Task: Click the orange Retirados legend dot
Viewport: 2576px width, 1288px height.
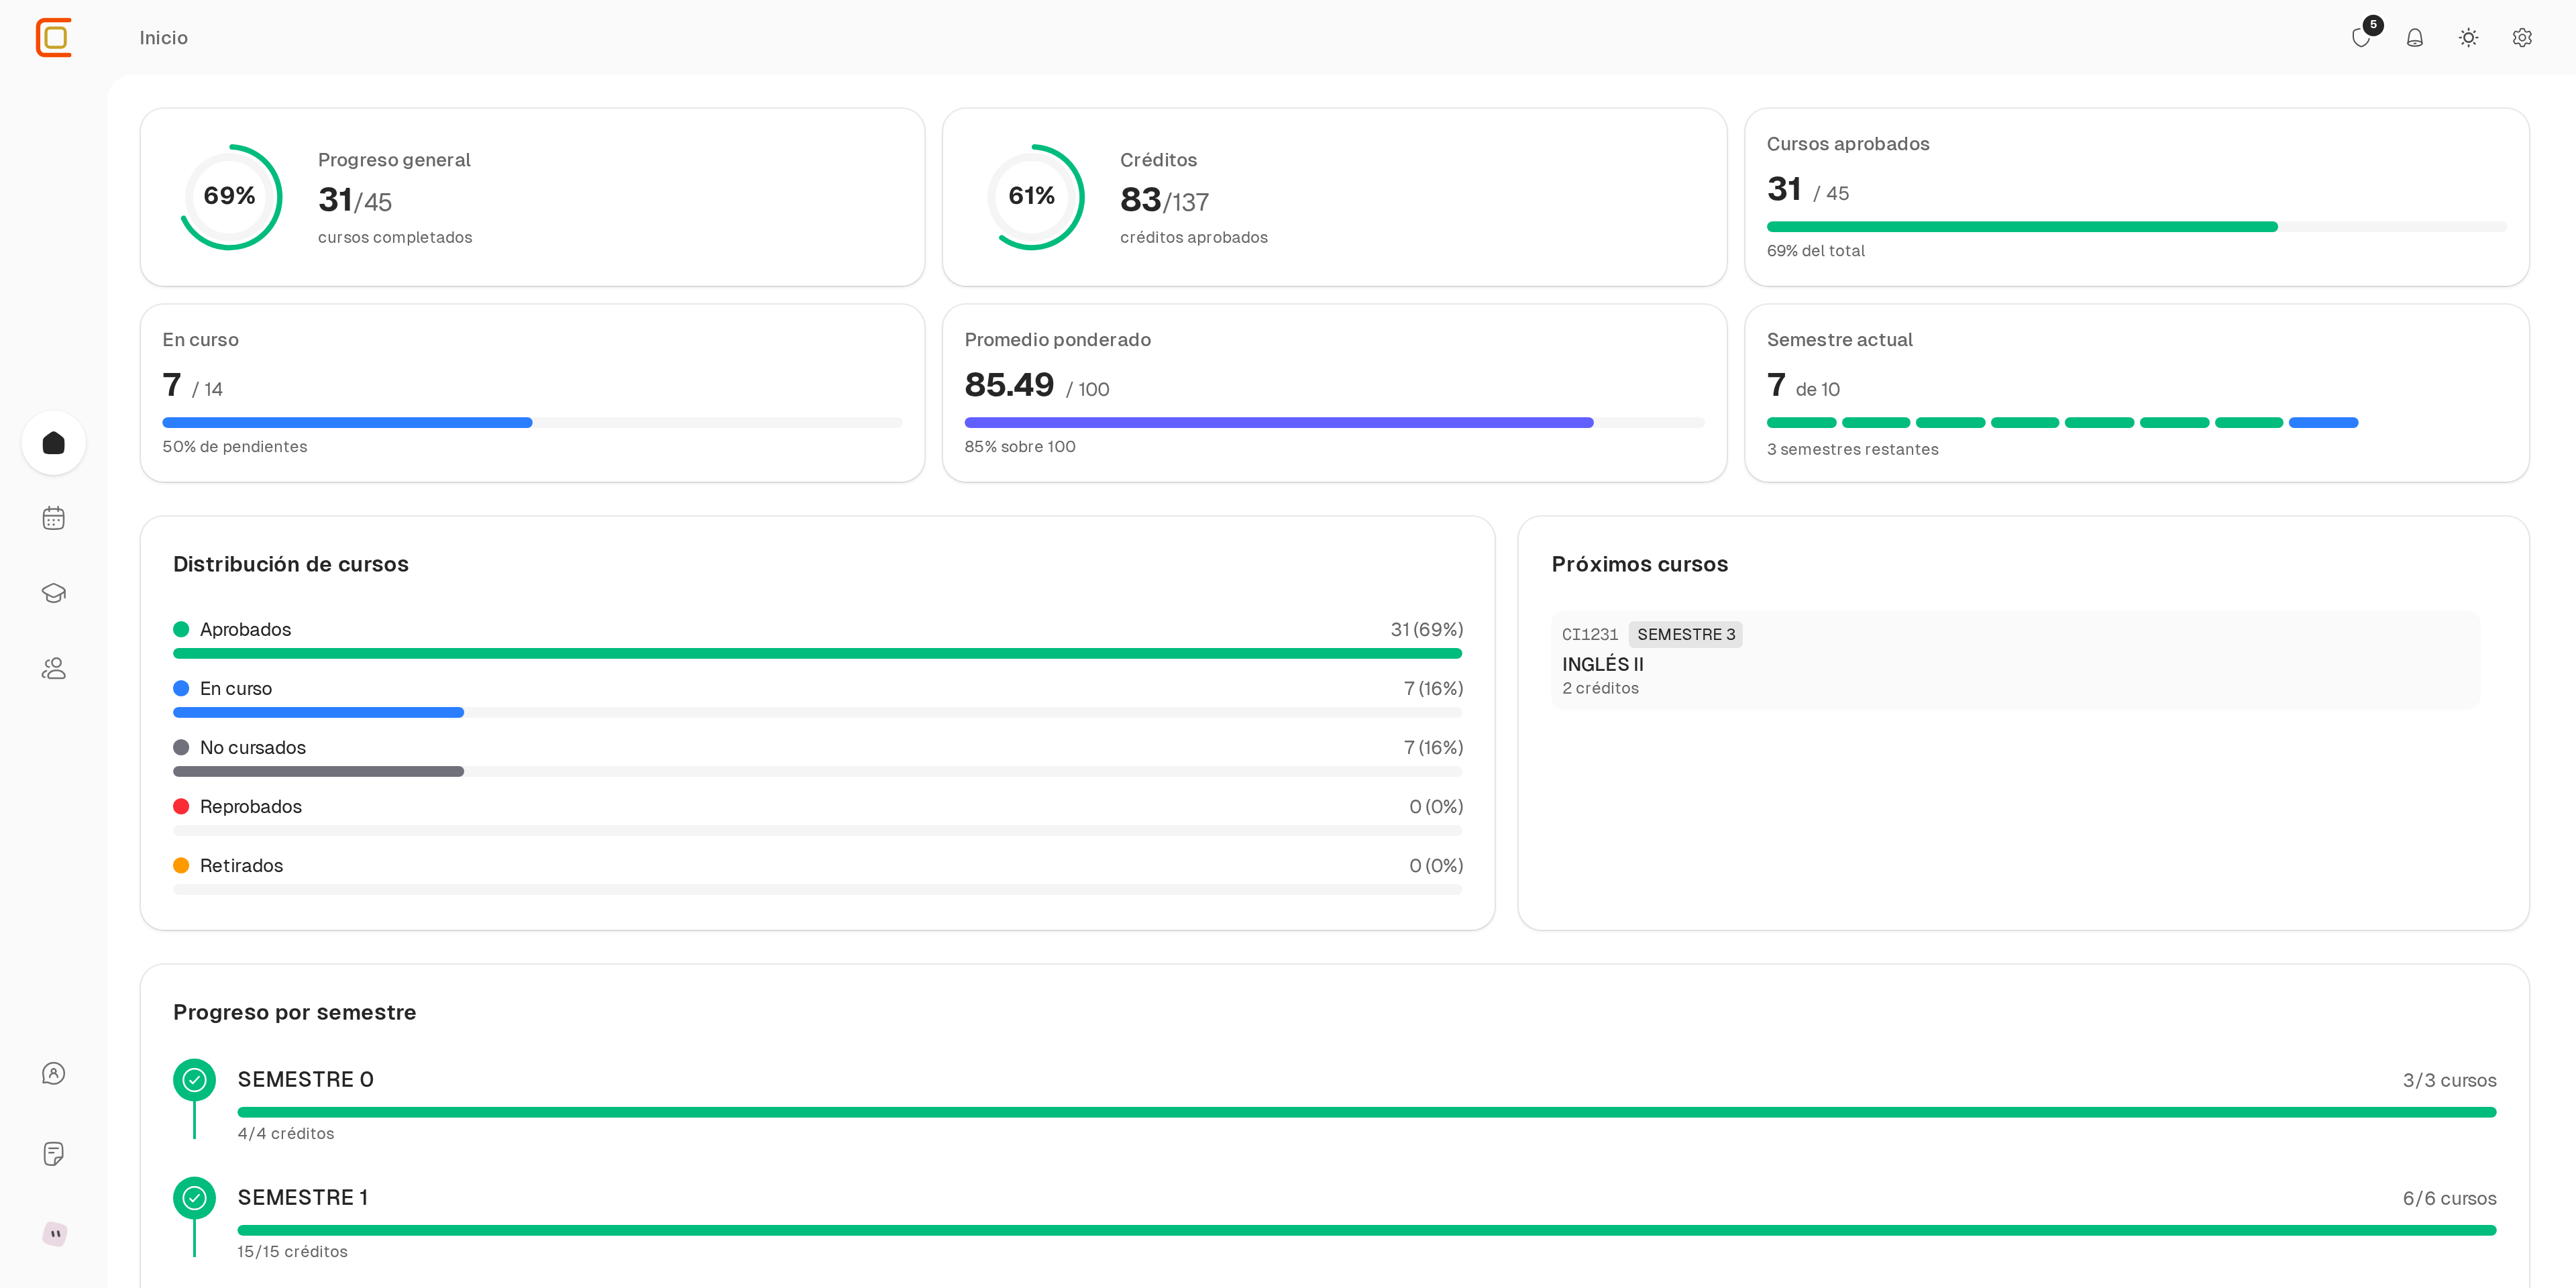Action: 181,865
